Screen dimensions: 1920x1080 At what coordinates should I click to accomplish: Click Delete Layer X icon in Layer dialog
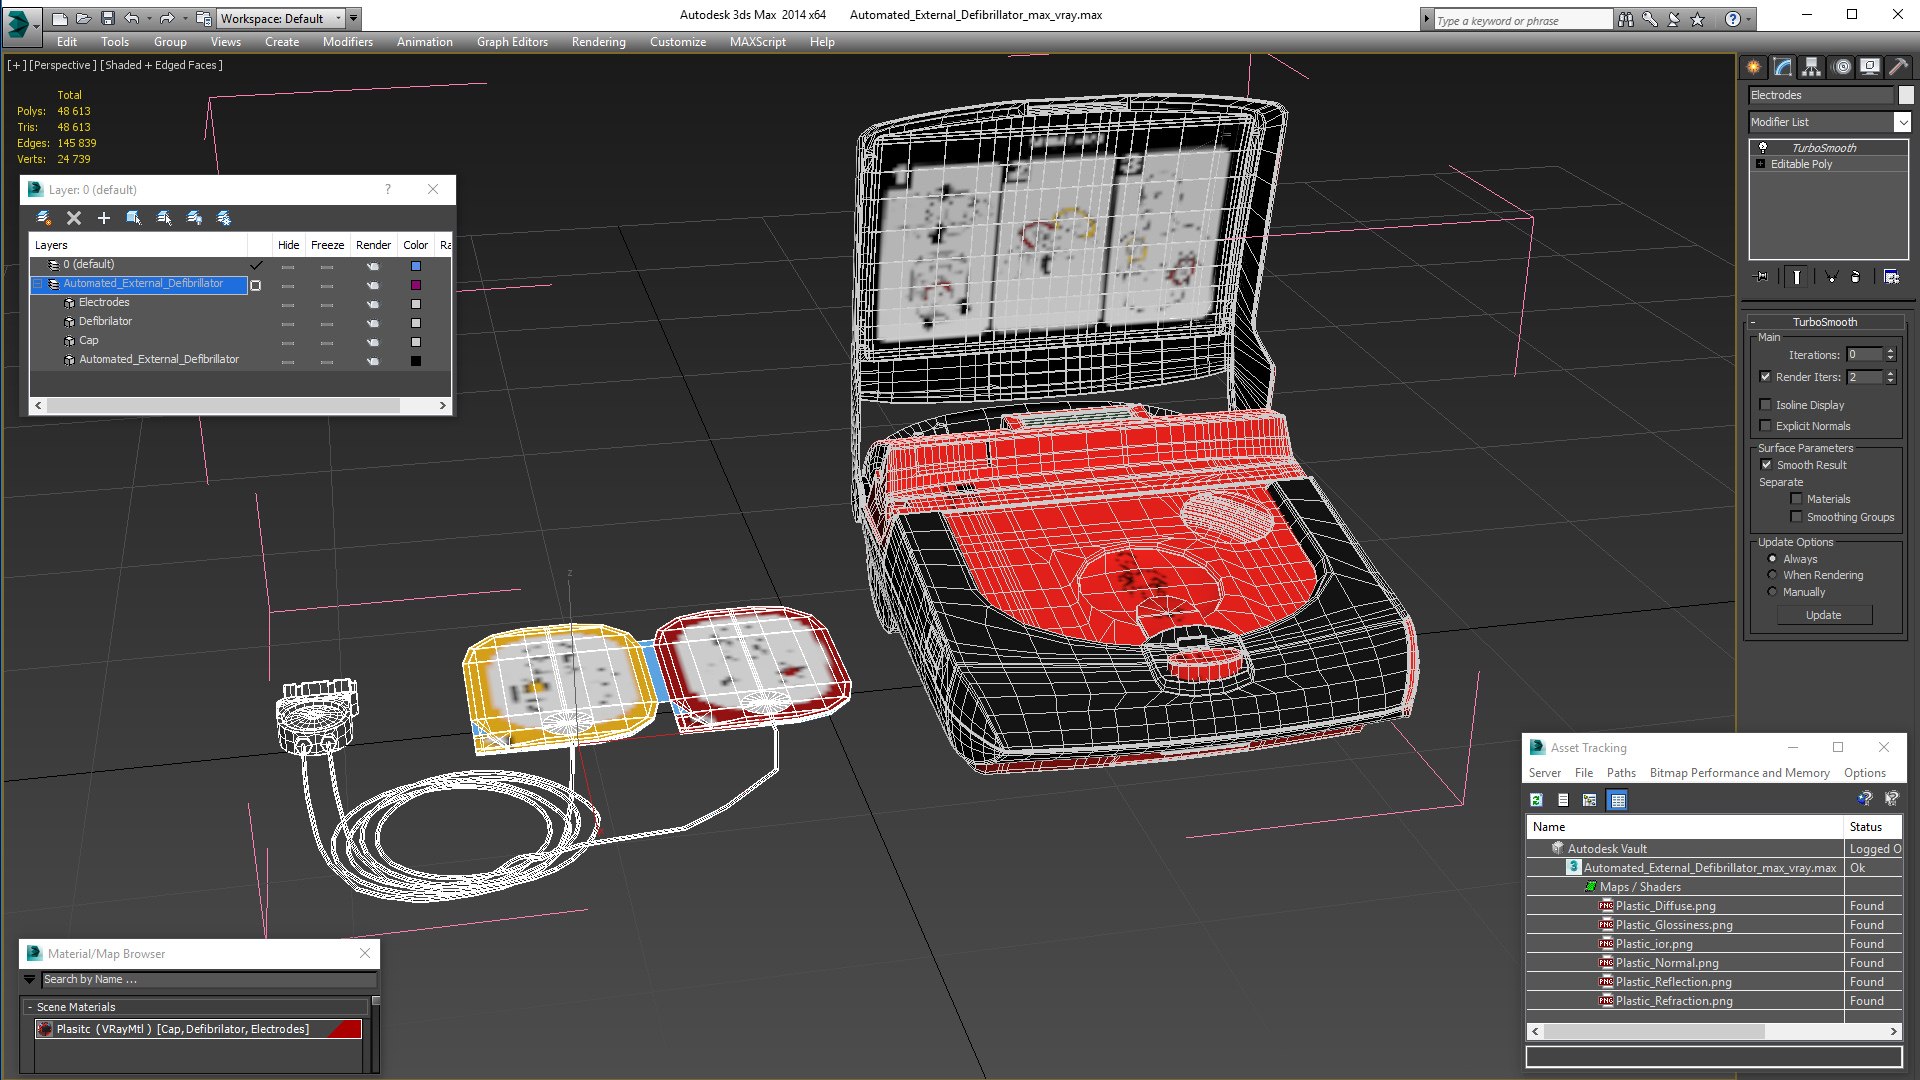[x=74, y=218]
